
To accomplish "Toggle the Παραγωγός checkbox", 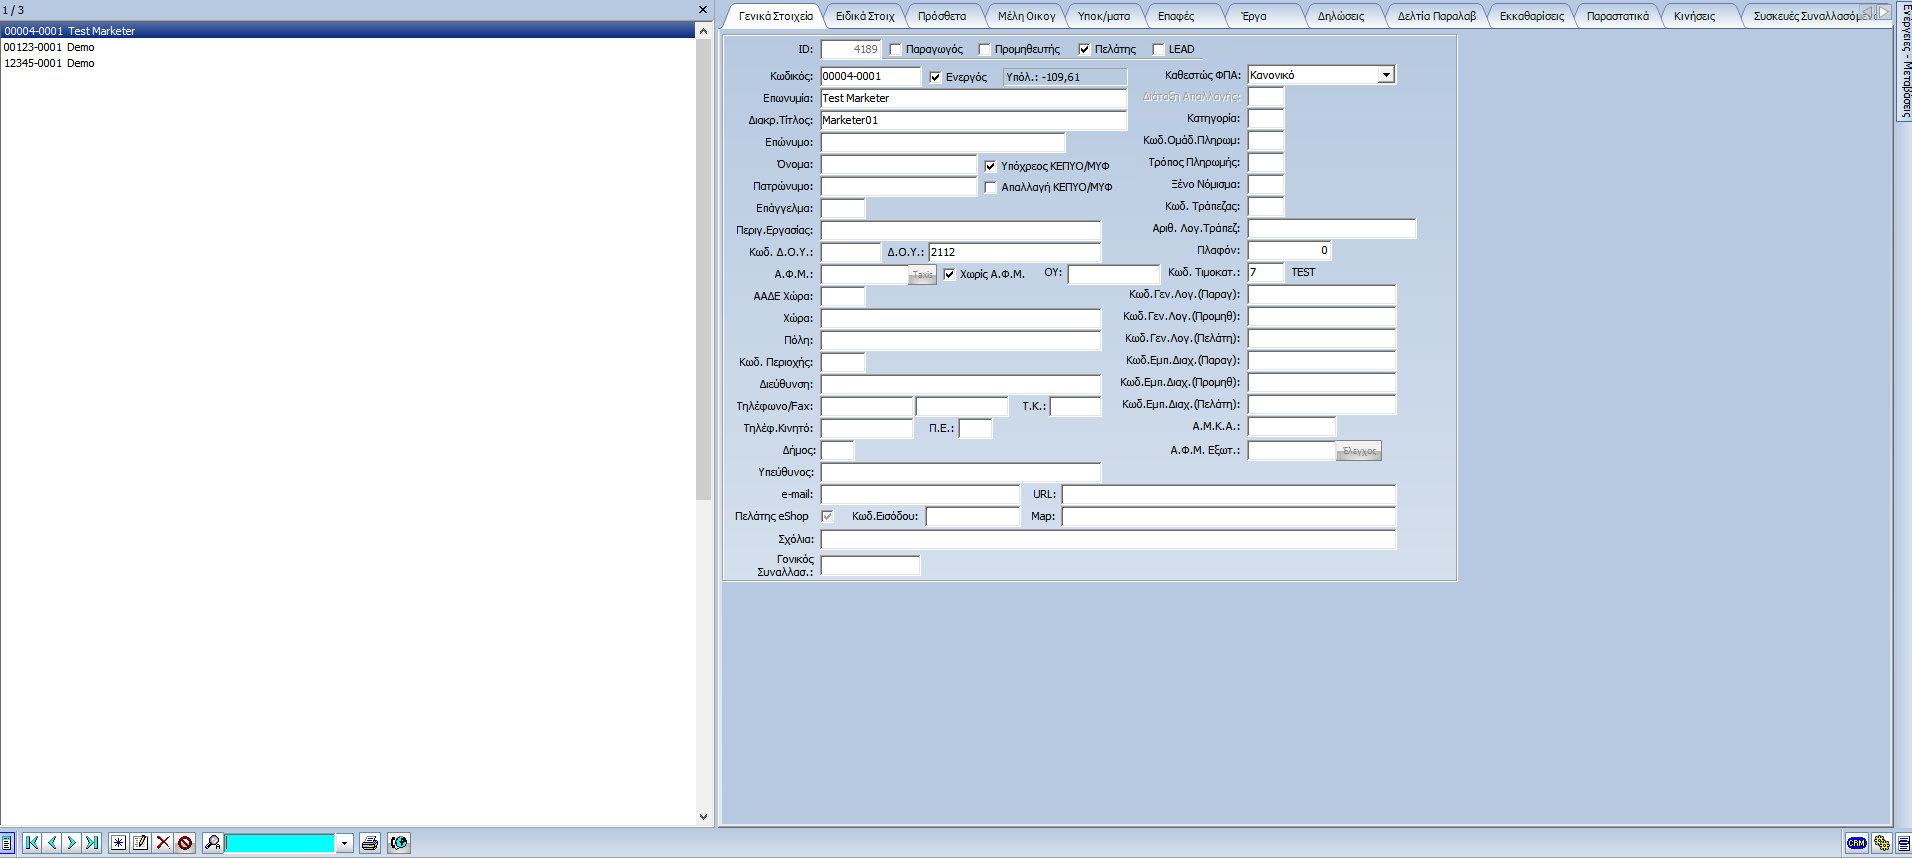I will 895,49.
